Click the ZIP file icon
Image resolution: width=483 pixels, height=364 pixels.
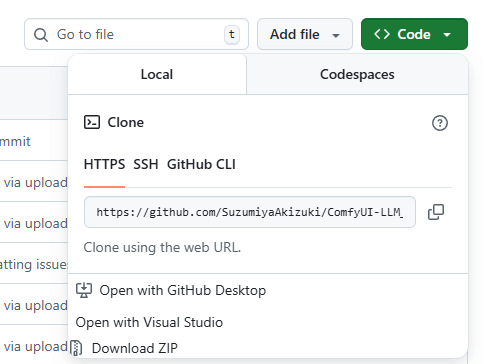pos(77,348)
